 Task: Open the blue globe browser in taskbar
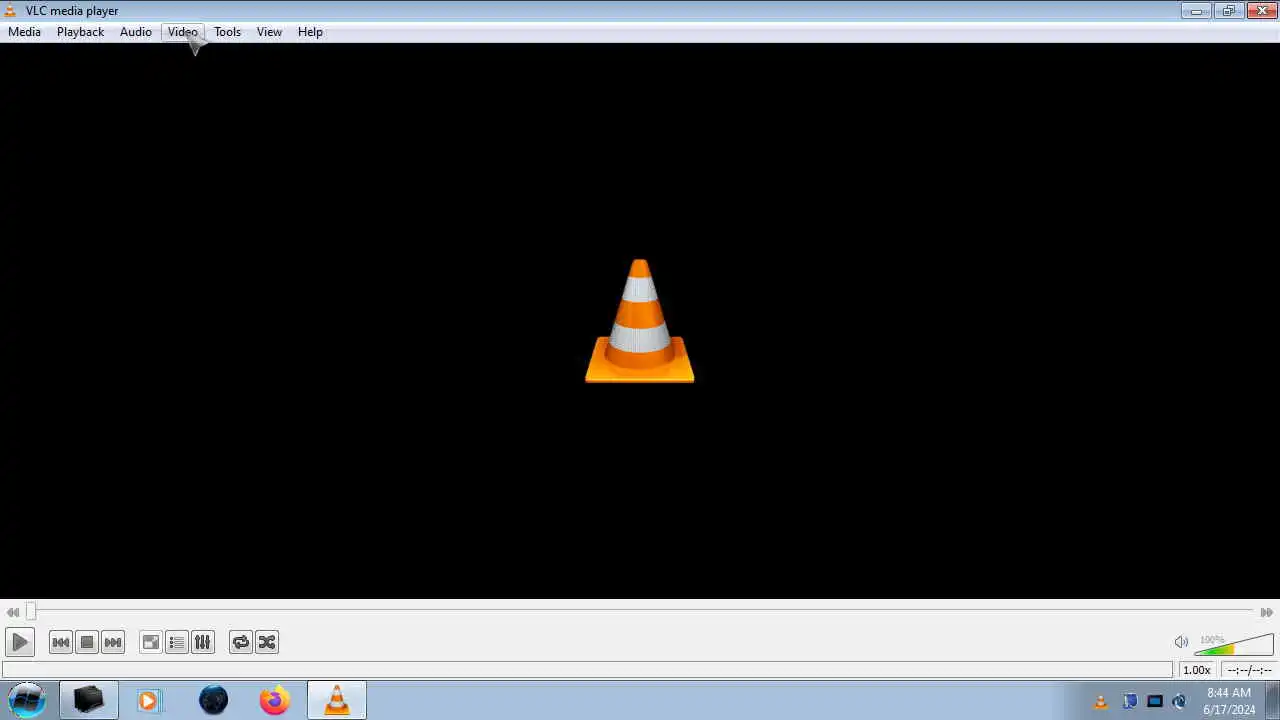tap(213, 700)
